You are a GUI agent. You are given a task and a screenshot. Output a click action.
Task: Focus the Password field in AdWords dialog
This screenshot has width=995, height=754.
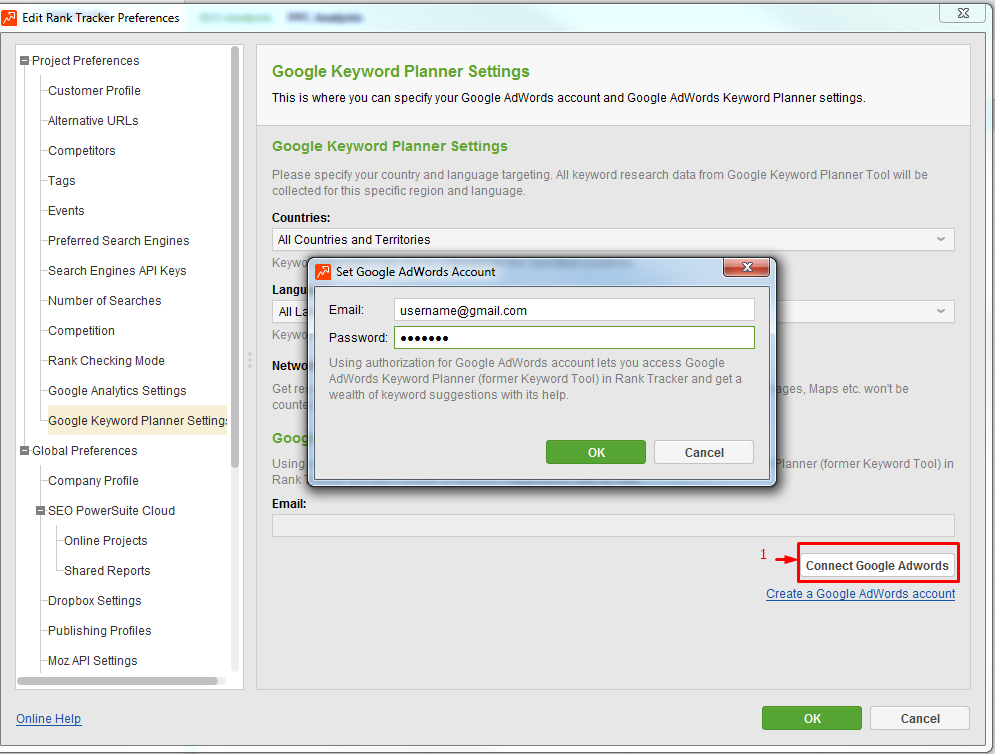coord(574,338)
